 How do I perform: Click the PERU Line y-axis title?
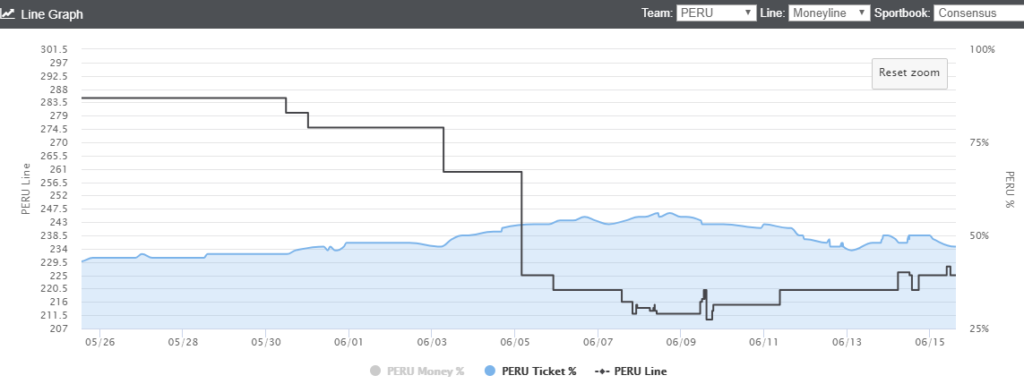point(26,189)
